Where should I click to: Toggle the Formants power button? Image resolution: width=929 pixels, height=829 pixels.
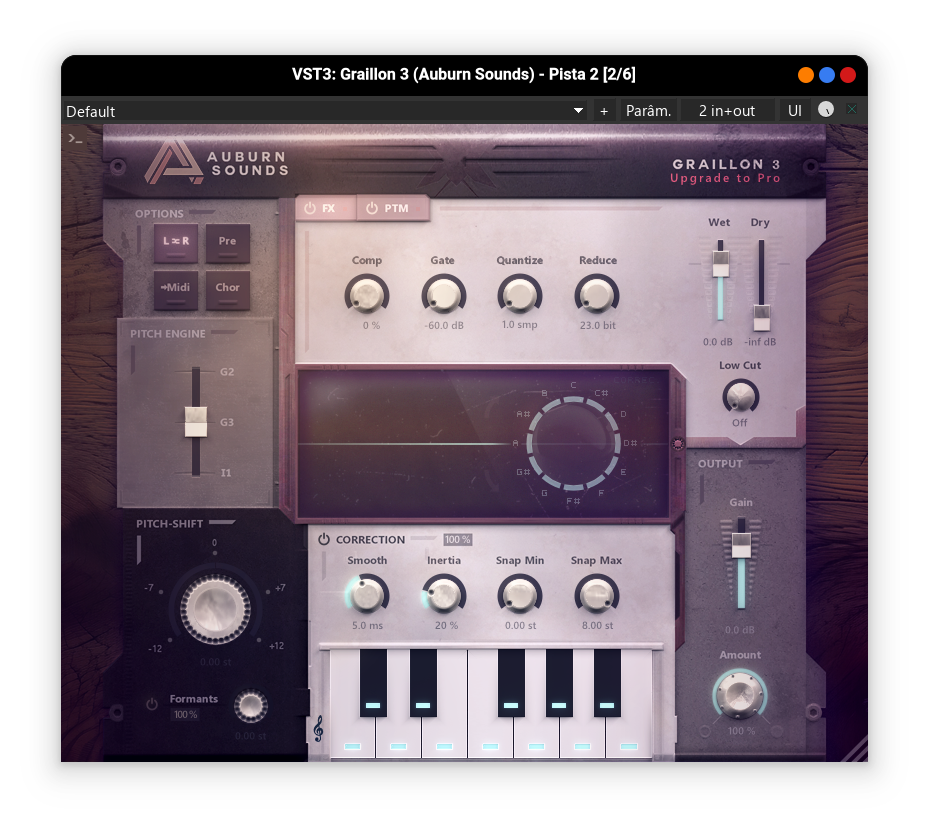pos(152,704)
